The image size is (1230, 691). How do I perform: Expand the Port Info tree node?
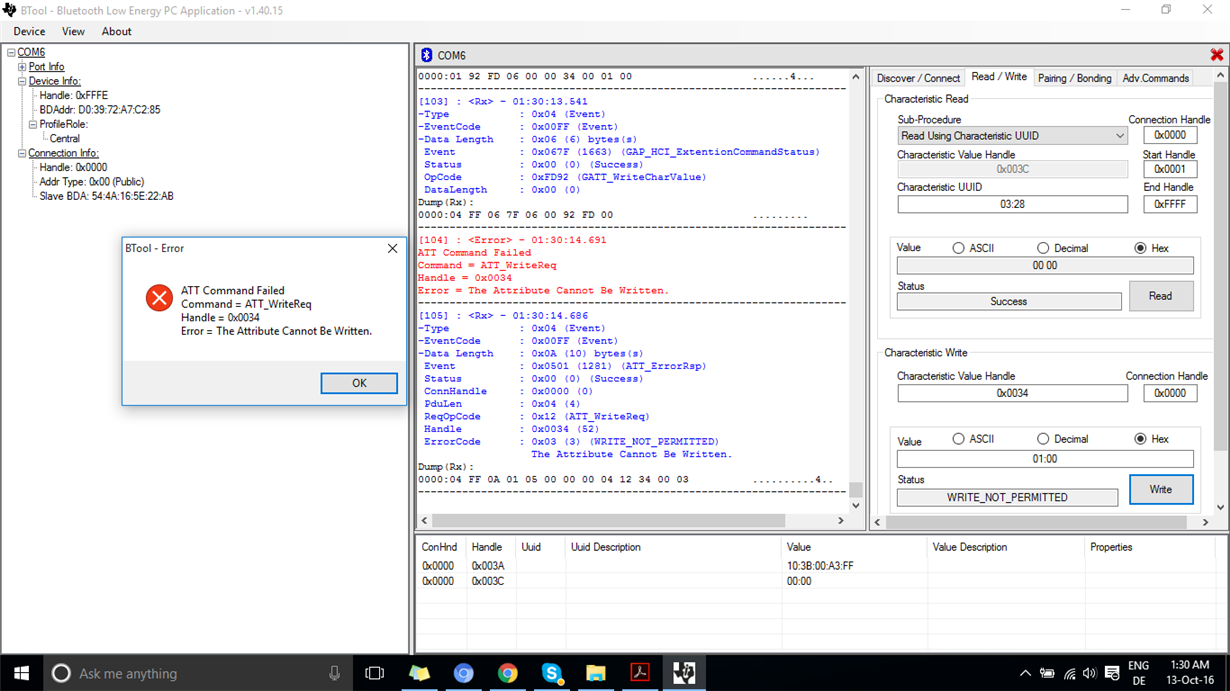tap(22, 67)
